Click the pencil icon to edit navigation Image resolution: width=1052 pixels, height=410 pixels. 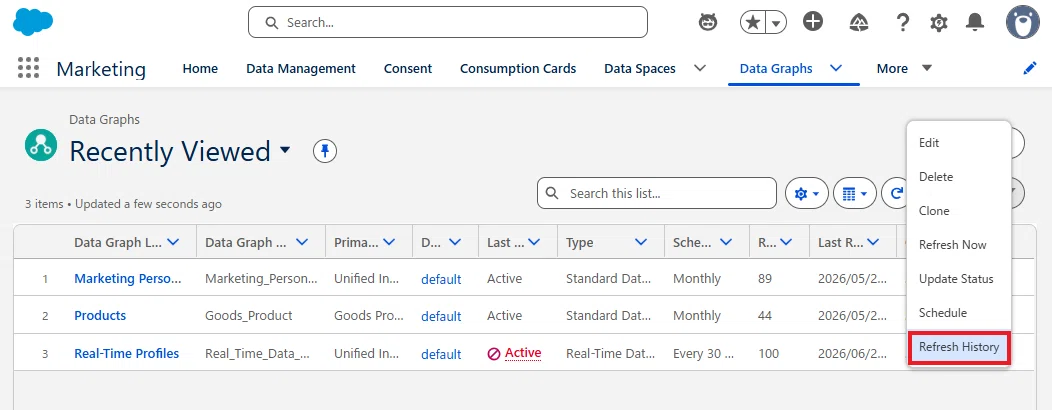pos(1030,68)
